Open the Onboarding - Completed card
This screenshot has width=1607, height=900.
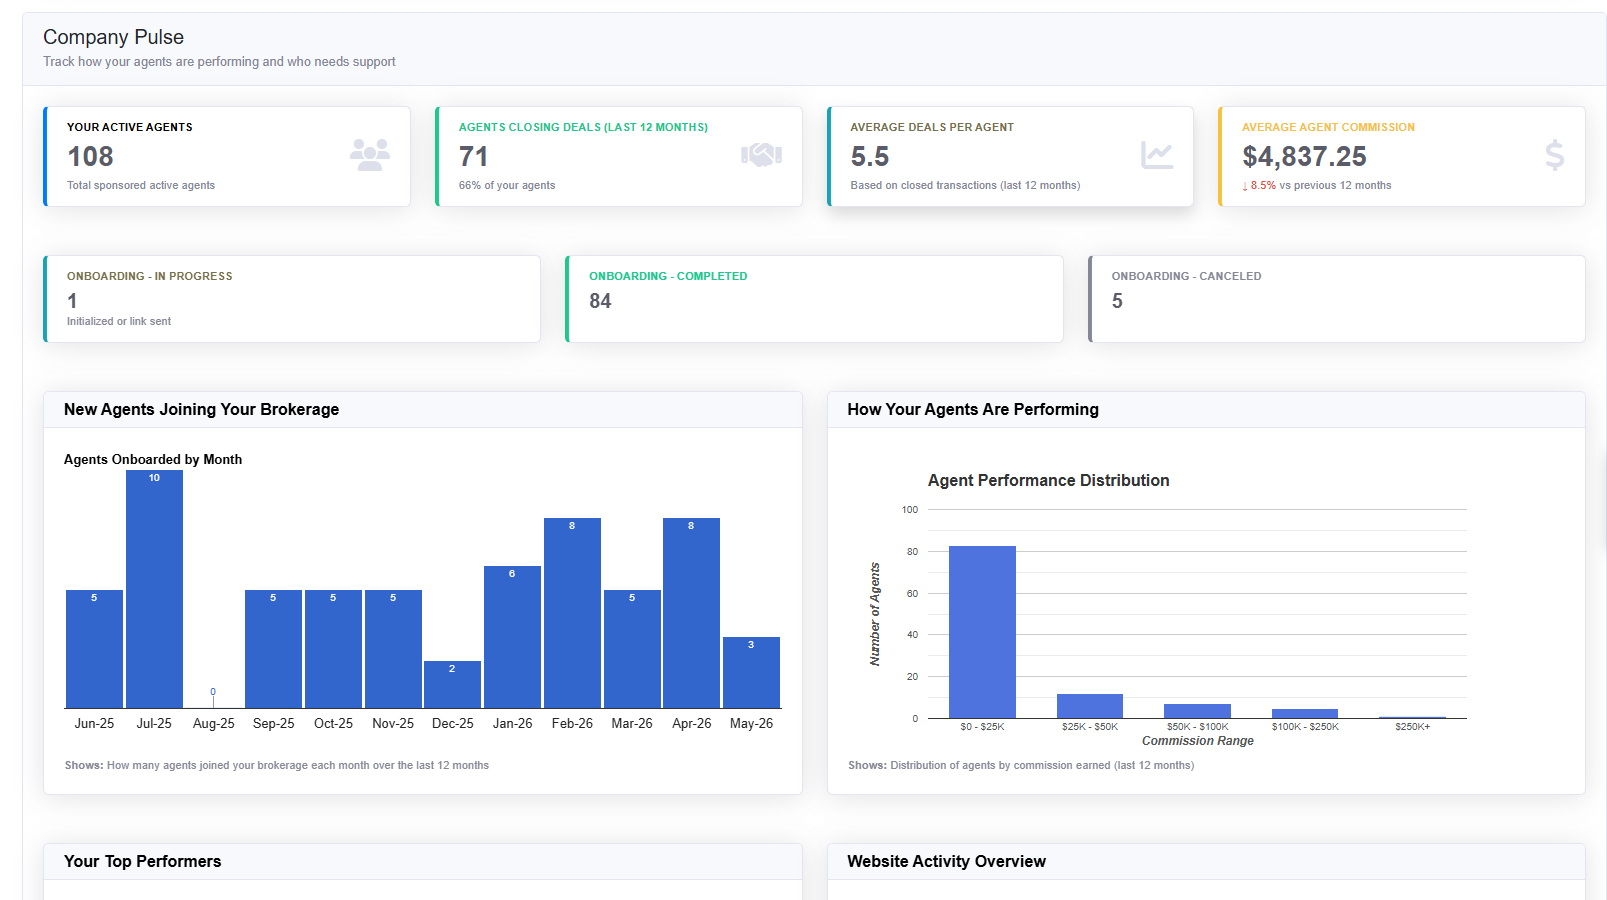(814, 299)
